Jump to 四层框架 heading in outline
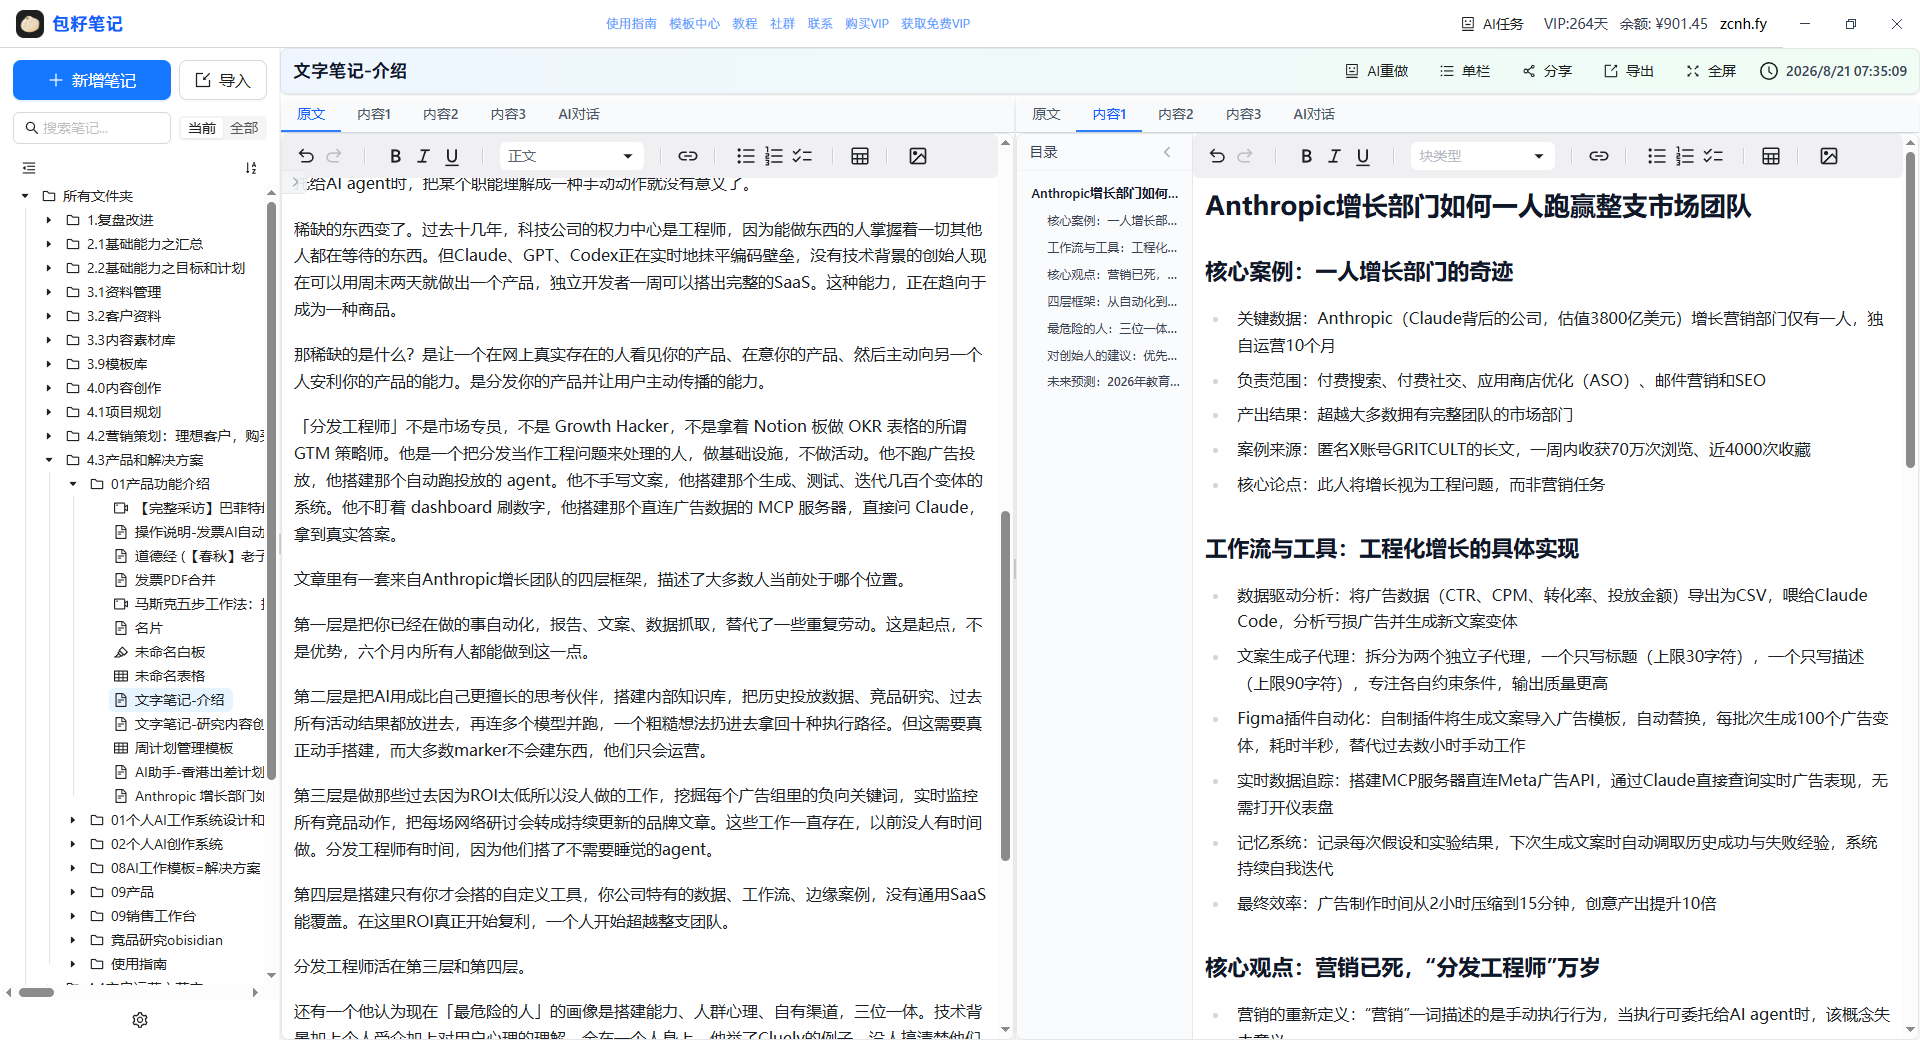Viewport: 1920px width, 1040px height. (x=1112, y=301)
